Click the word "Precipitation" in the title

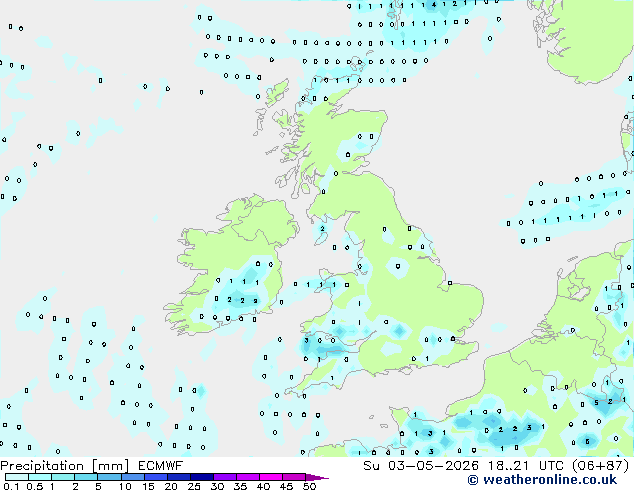click(42, 466)
